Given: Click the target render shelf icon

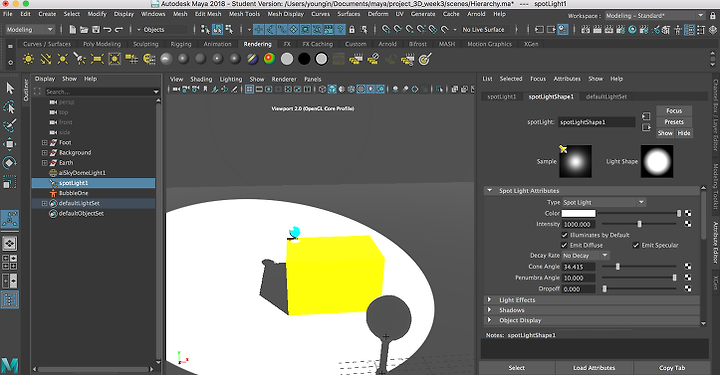Looking at the screenshot, I should tap(425, 59).
